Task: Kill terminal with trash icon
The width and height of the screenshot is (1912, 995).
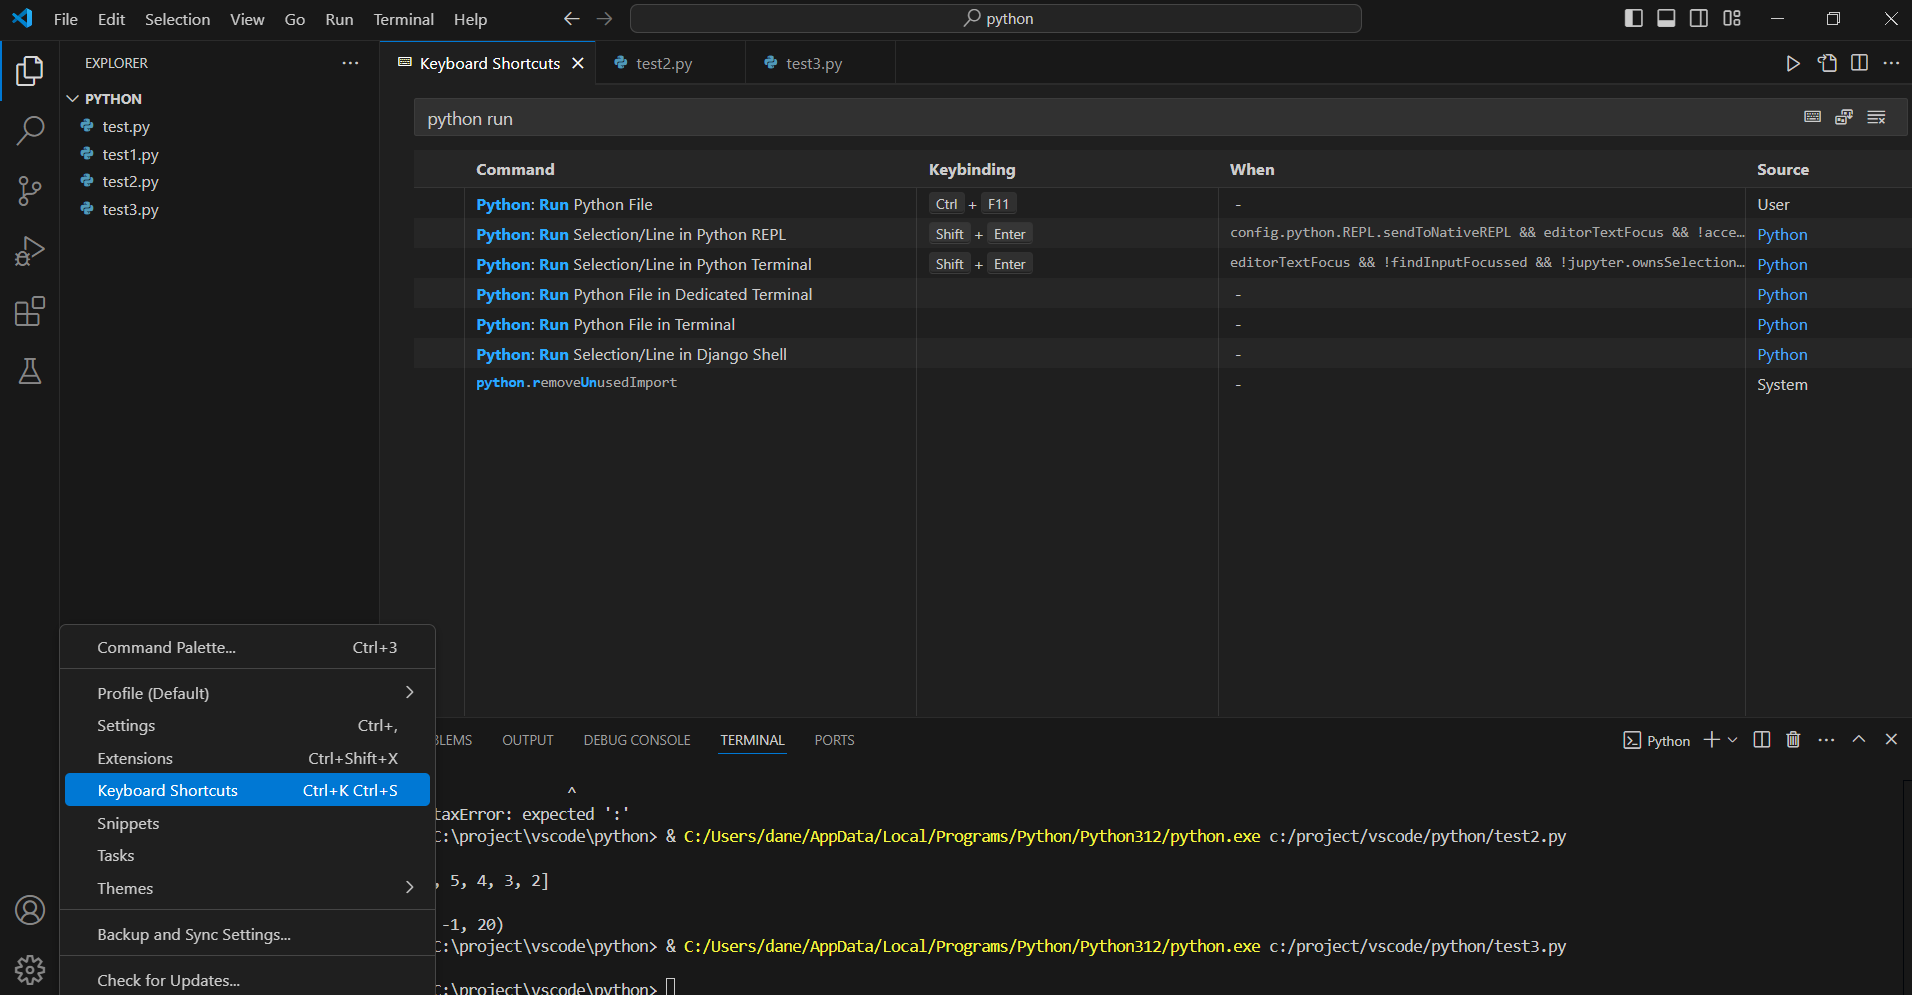Action: pyautogui.click(x=1793, y=740)
